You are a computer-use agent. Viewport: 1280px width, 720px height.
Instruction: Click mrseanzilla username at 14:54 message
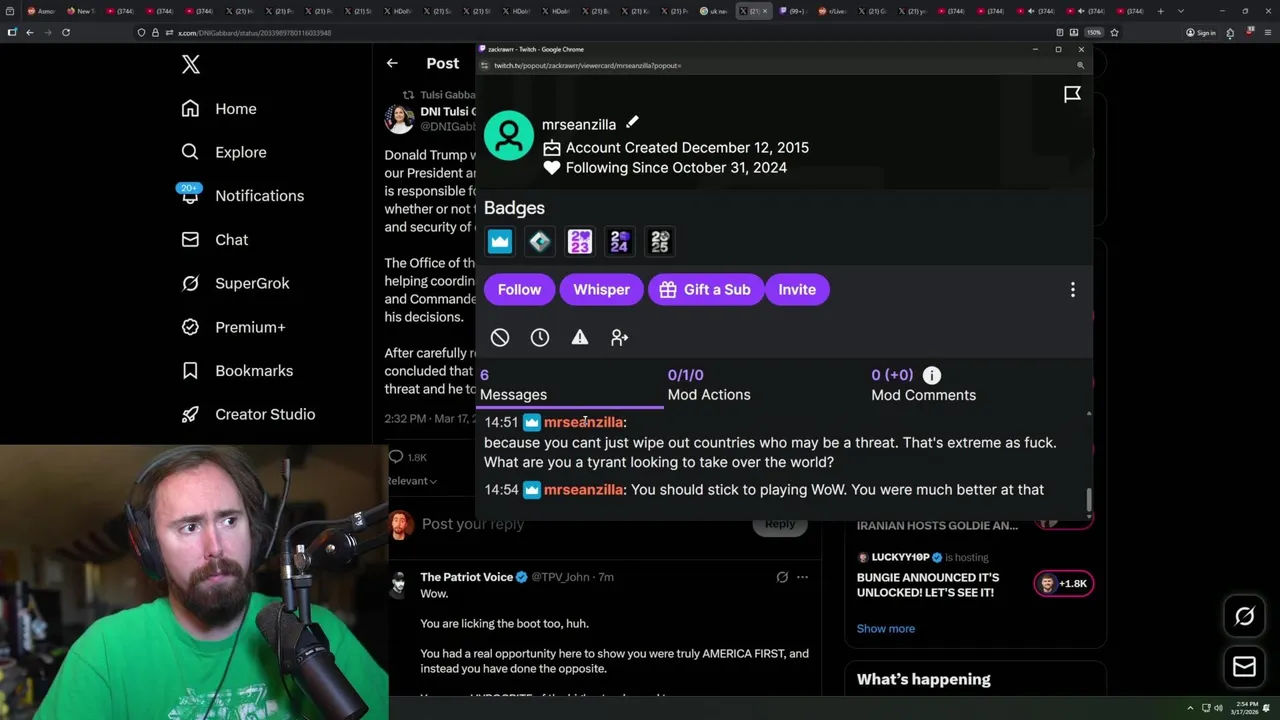click(584, 490)
